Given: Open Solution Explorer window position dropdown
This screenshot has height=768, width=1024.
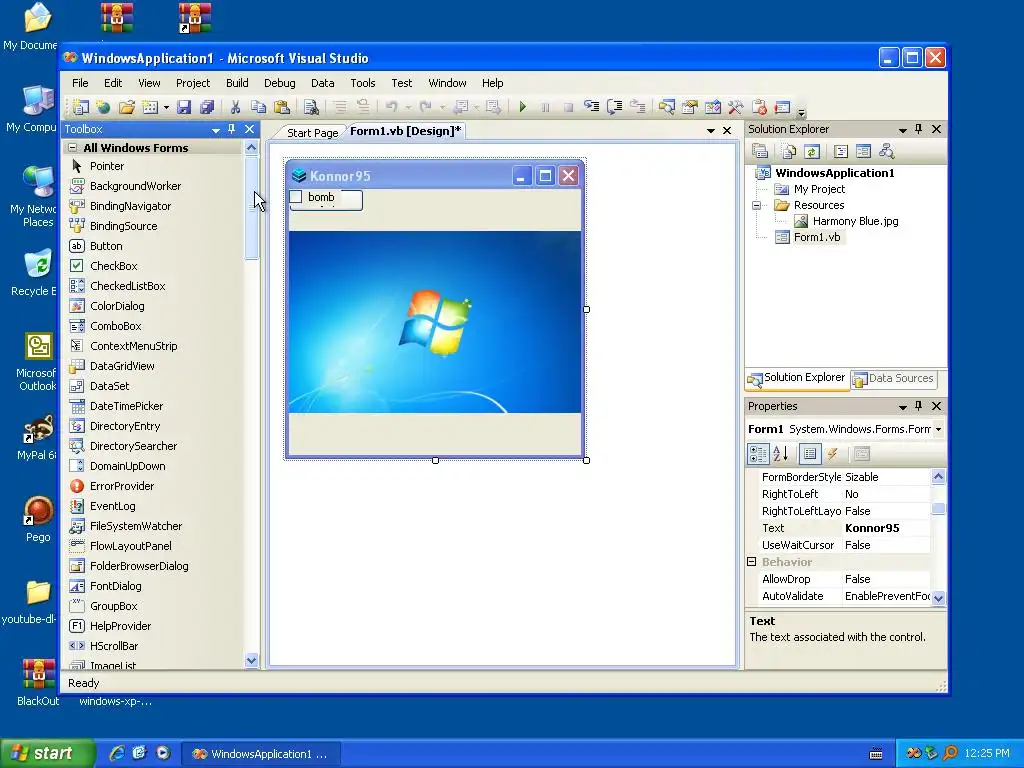Looking at the screenshot, I should click(x=903, y=130).
